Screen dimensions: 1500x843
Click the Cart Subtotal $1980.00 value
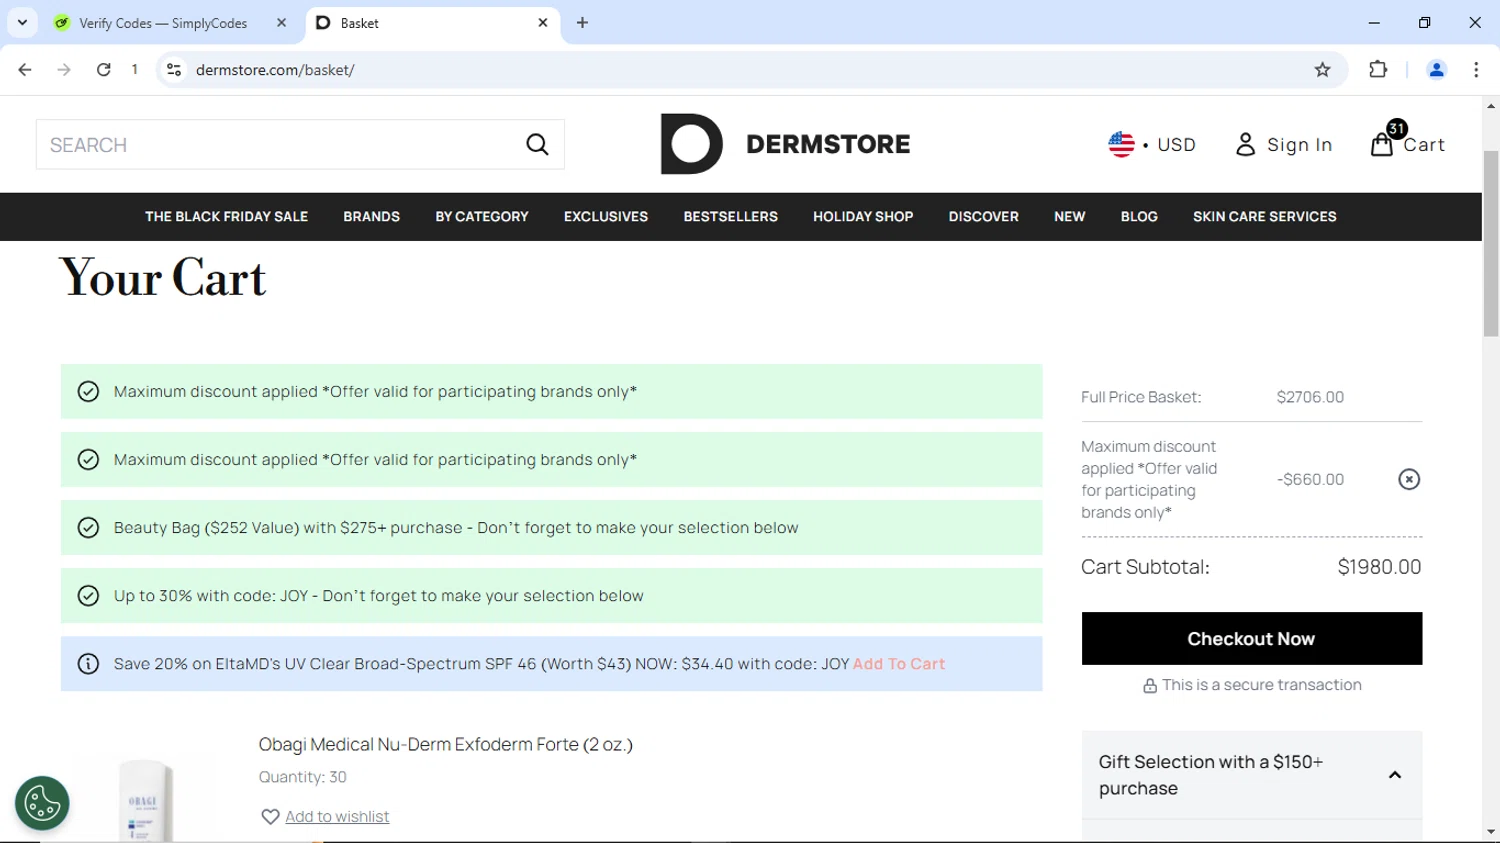point(1379,567)
